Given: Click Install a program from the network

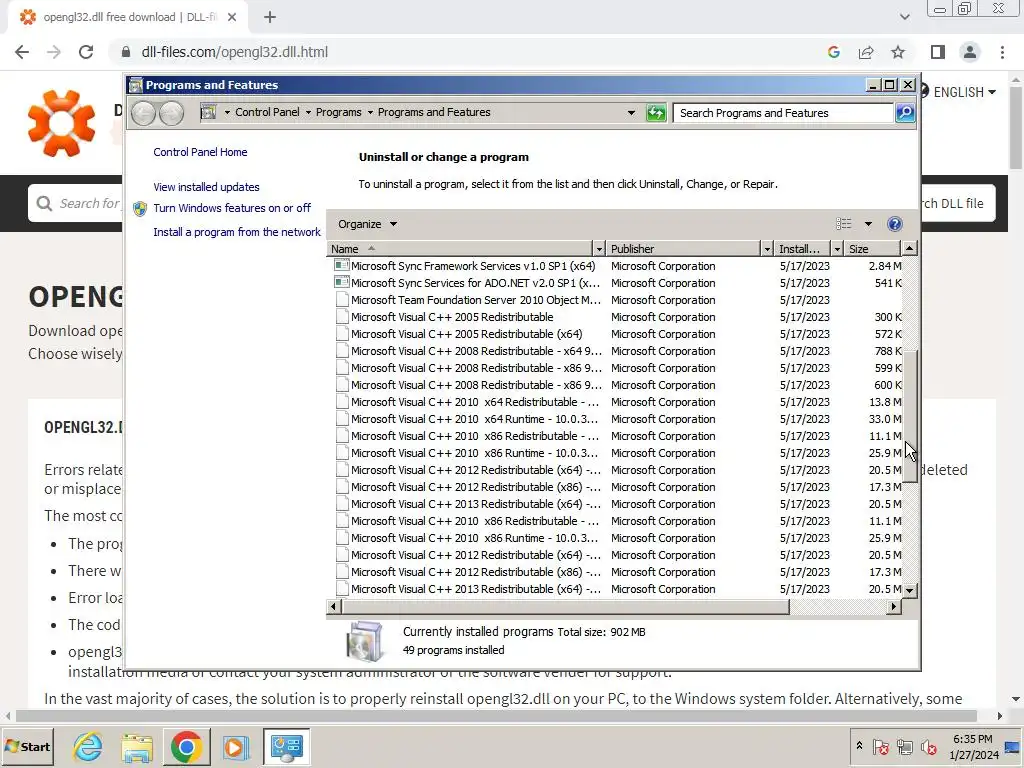Looking at the screenshot, I should pos(237,232).
